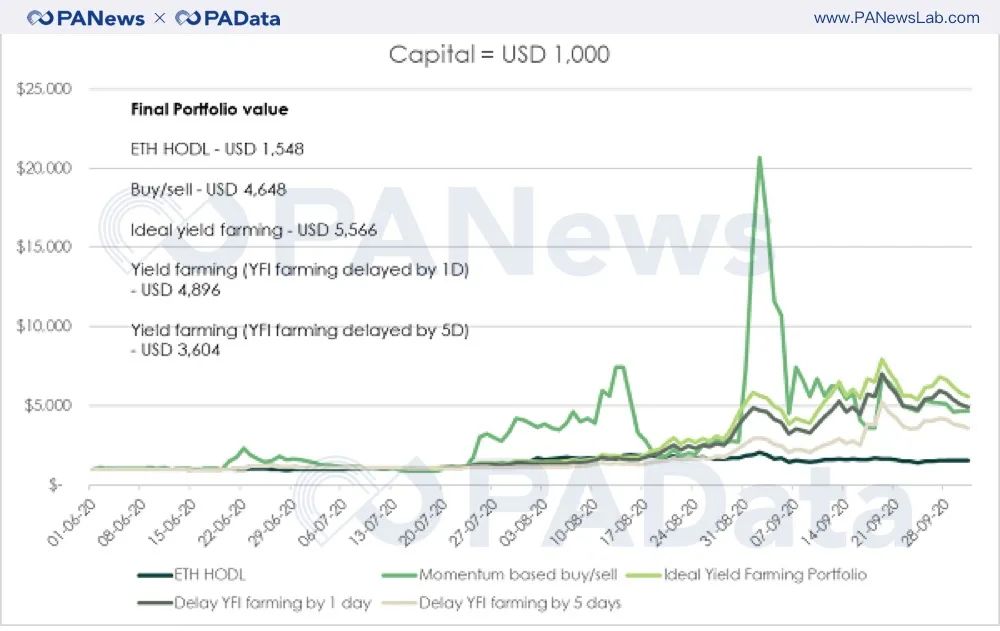
Task: Open the www.PANewsLab.com link
Action: [x=896, y=18]
